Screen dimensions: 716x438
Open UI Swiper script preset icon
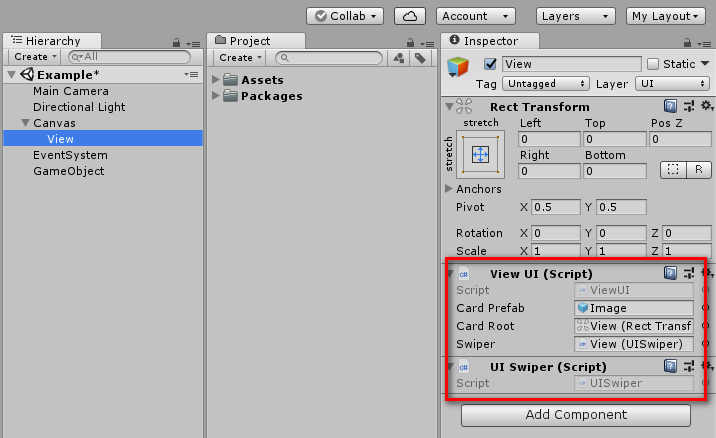point(689,366)
